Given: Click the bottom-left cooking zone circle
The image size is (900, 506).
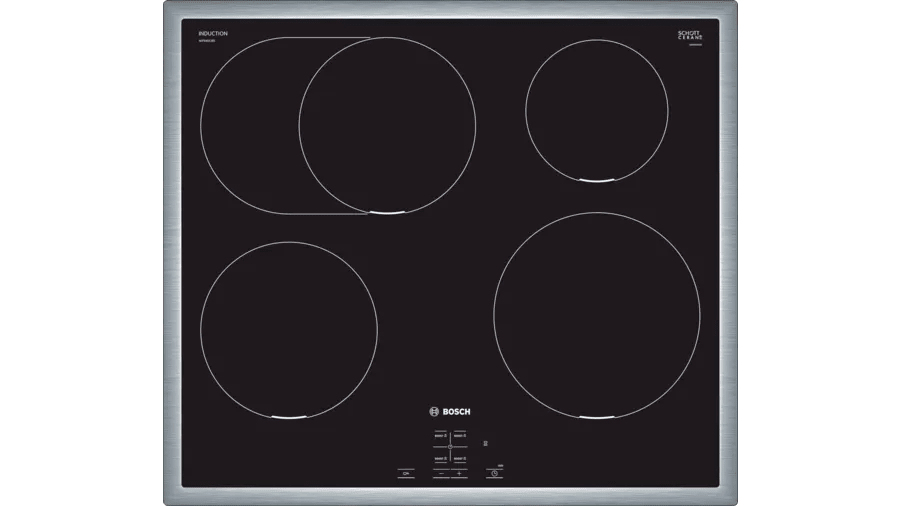Looking at the screenshot, I should [289, 329].
